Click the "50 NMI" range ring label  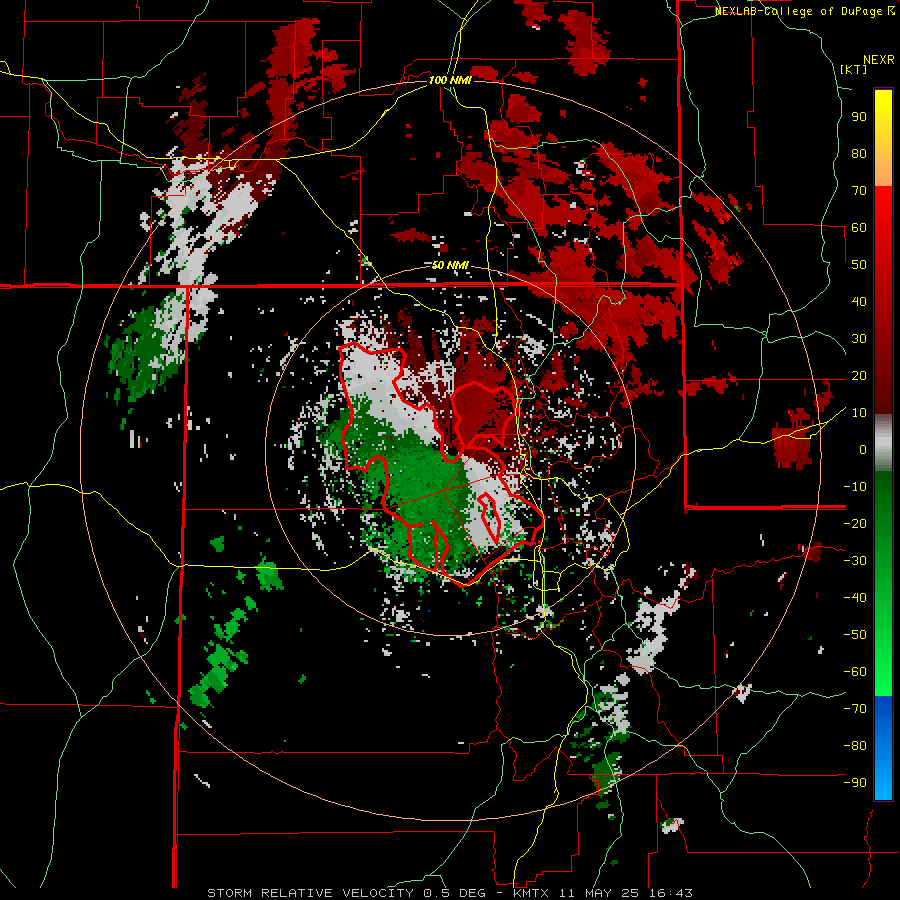[x=450, y=265]
